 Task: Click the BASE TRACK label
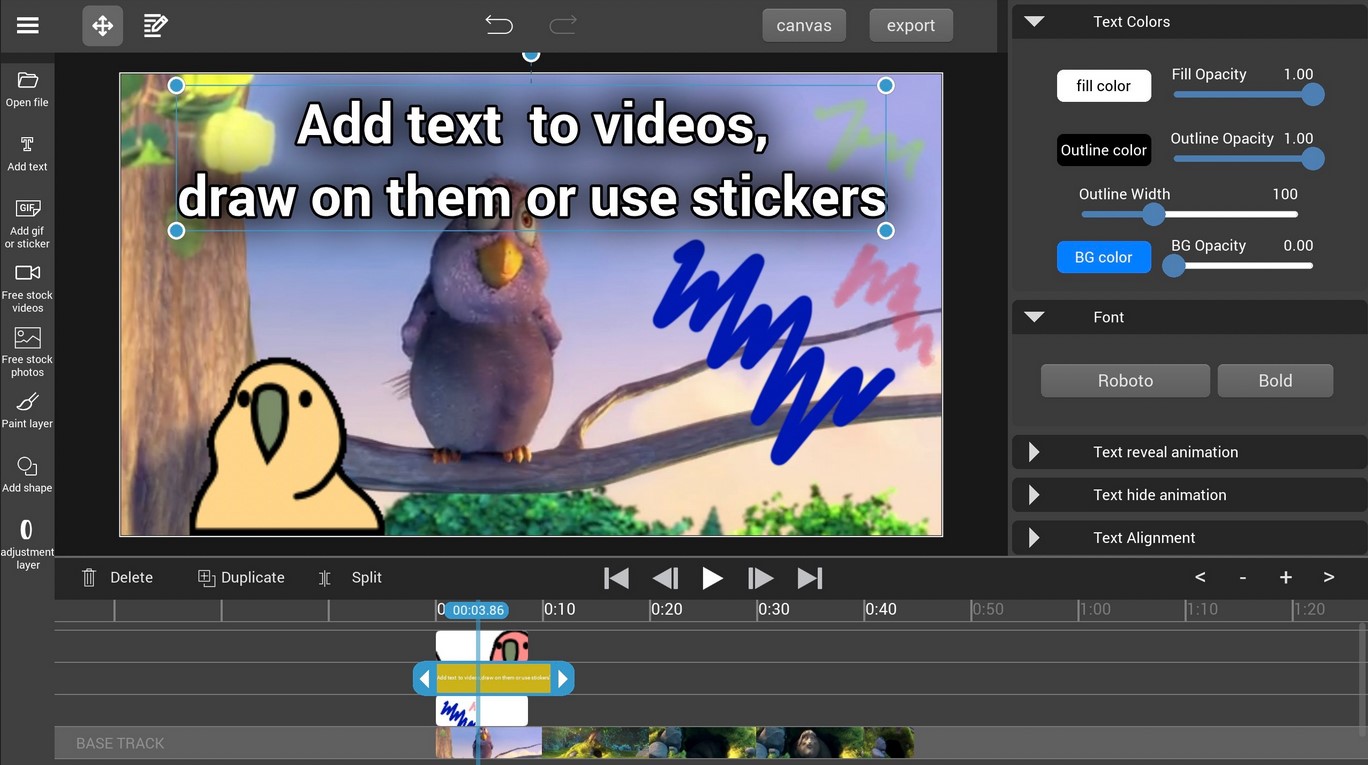(x=120, y=743)
